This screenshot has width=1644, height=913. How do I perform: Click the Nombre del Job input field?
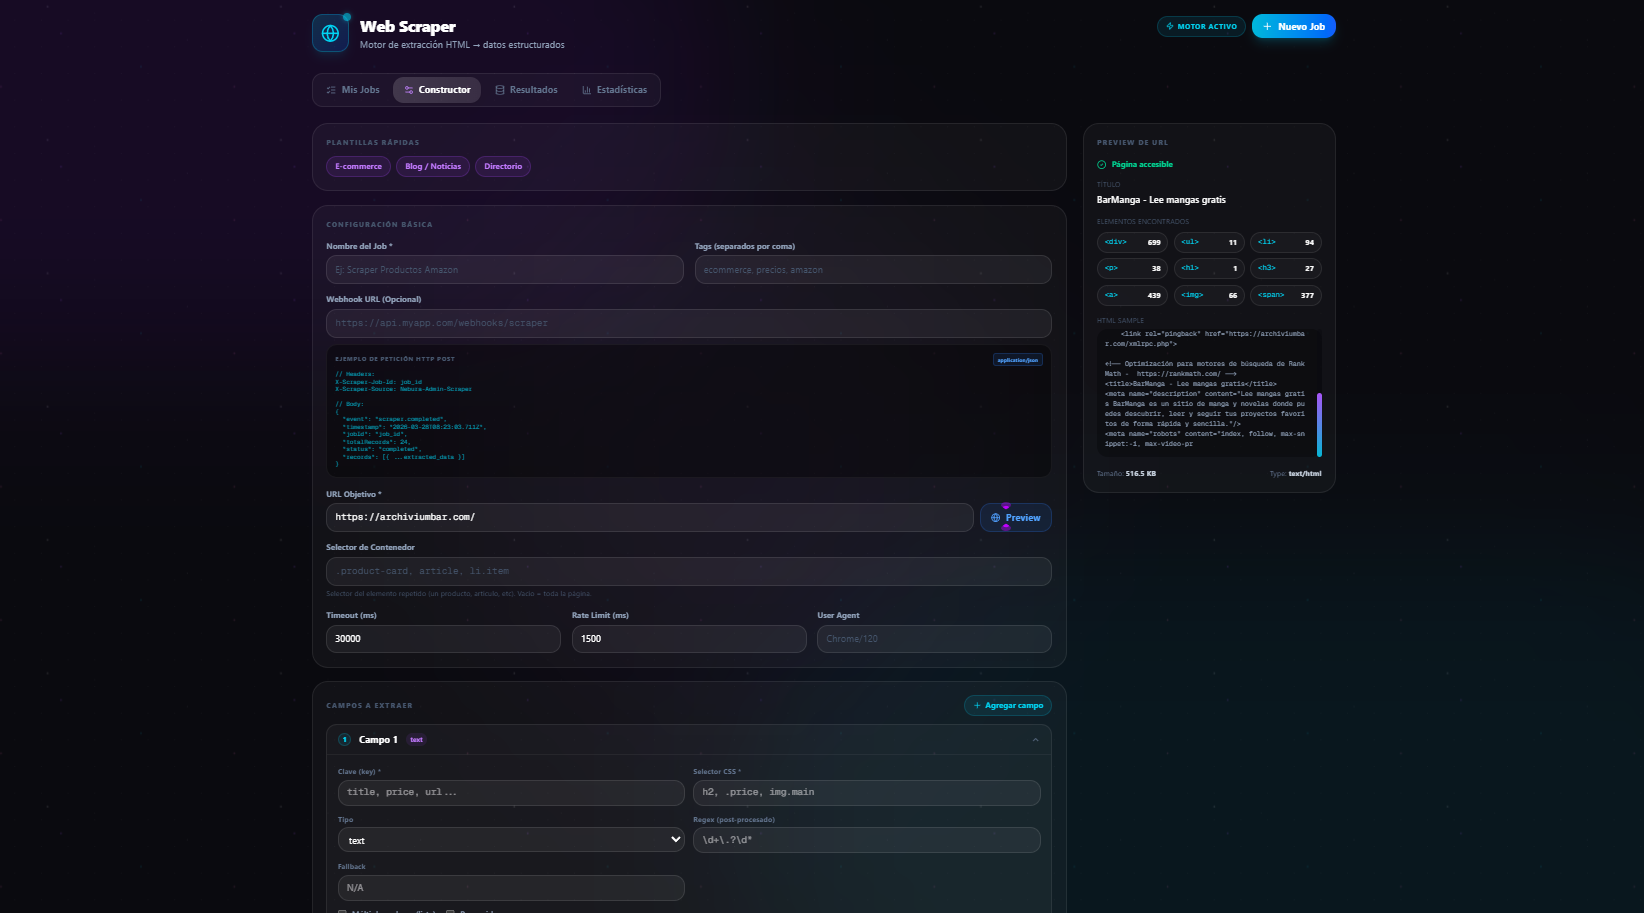[504, 270]
